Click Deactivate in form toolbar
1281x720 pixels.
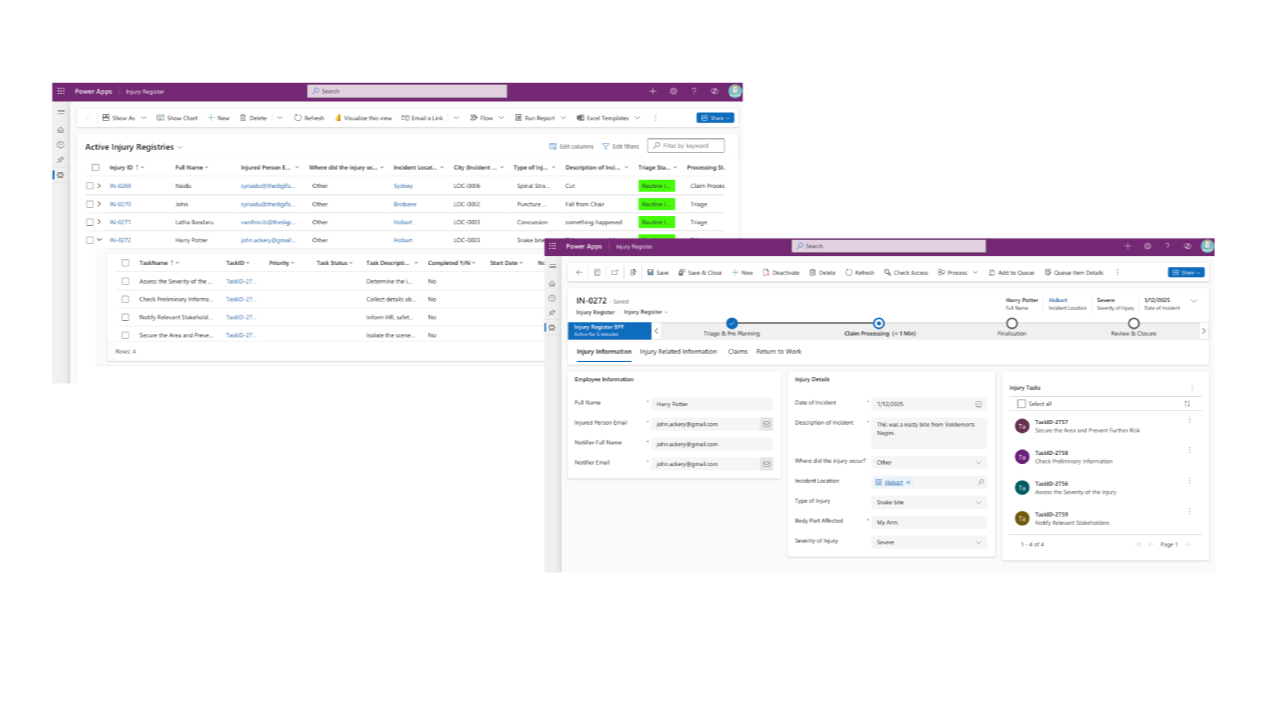[781, 272]
